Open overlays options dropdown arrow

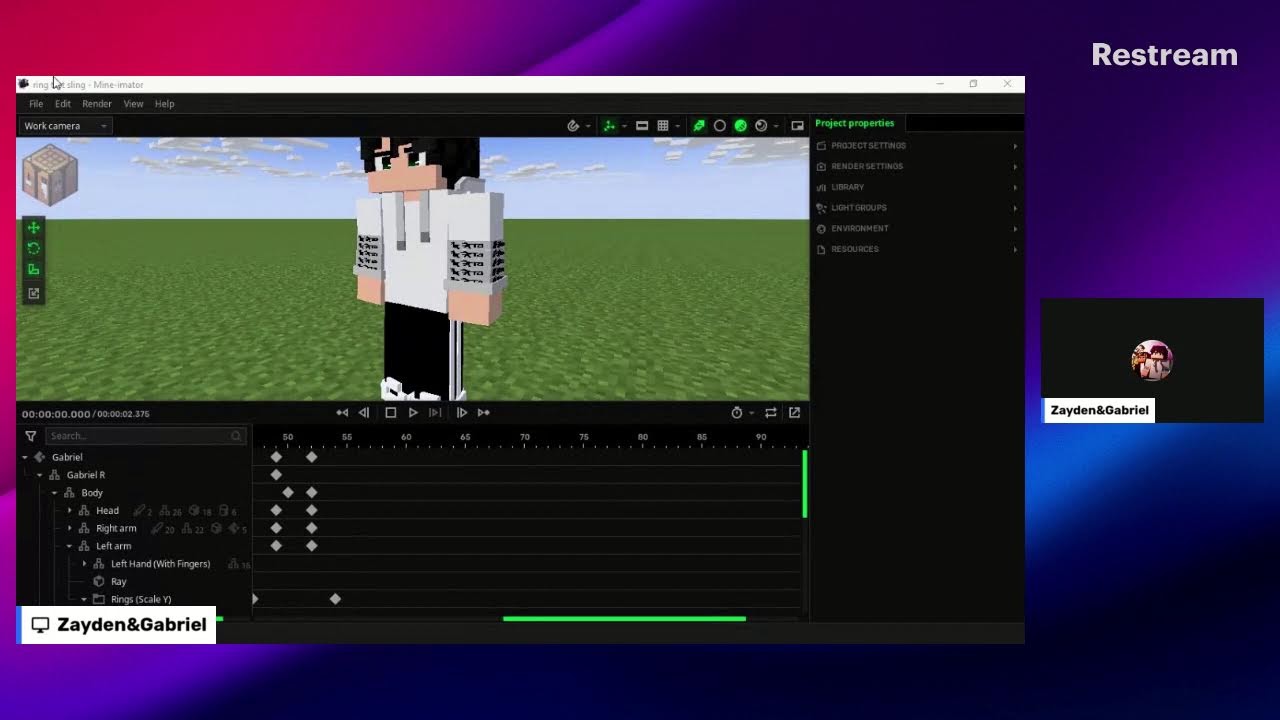point(624,126)
